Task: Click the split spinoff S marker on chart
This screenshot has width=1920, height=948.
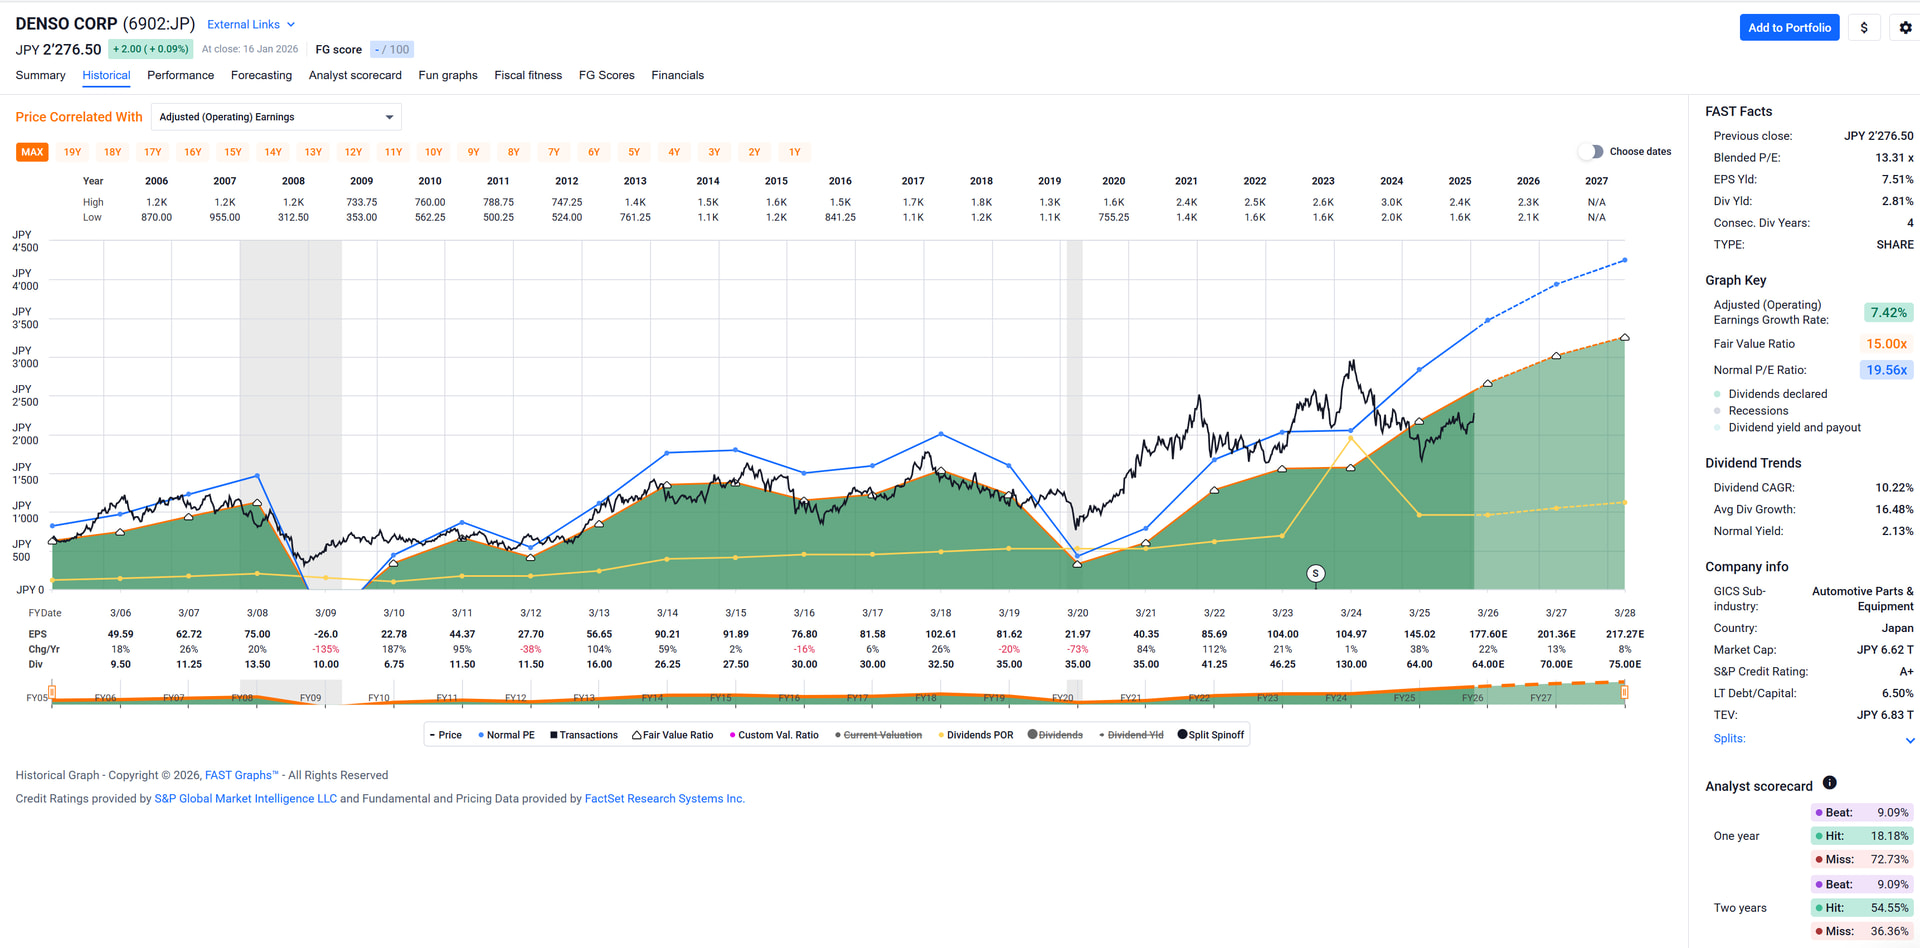Action: coord(1316,573)
